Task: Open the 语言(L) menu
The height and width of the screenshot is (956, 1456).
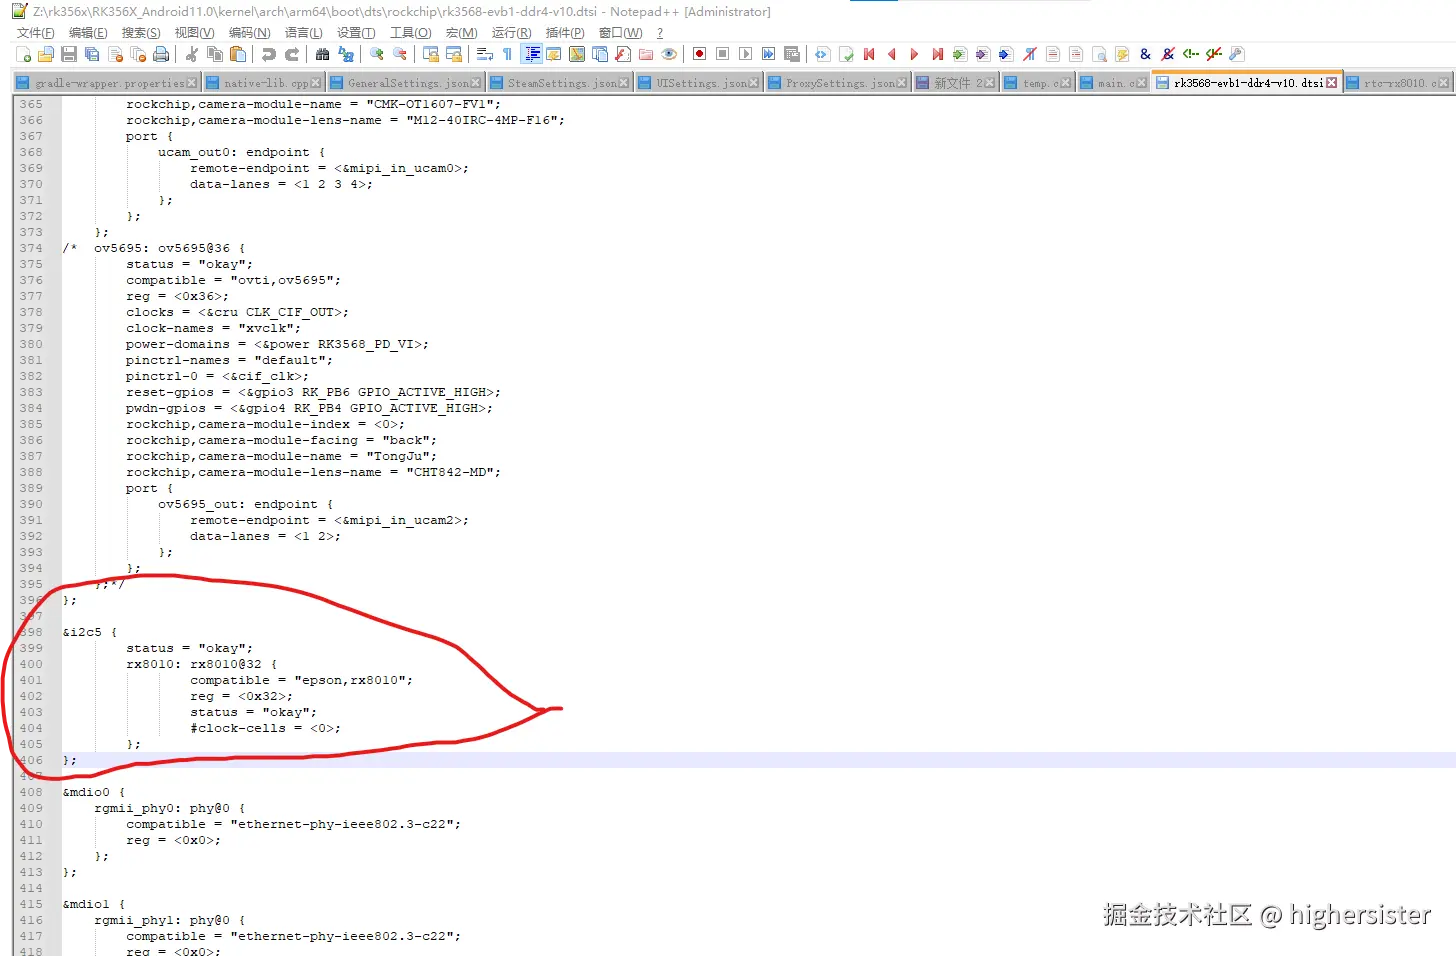Action: tap(303, 33)
